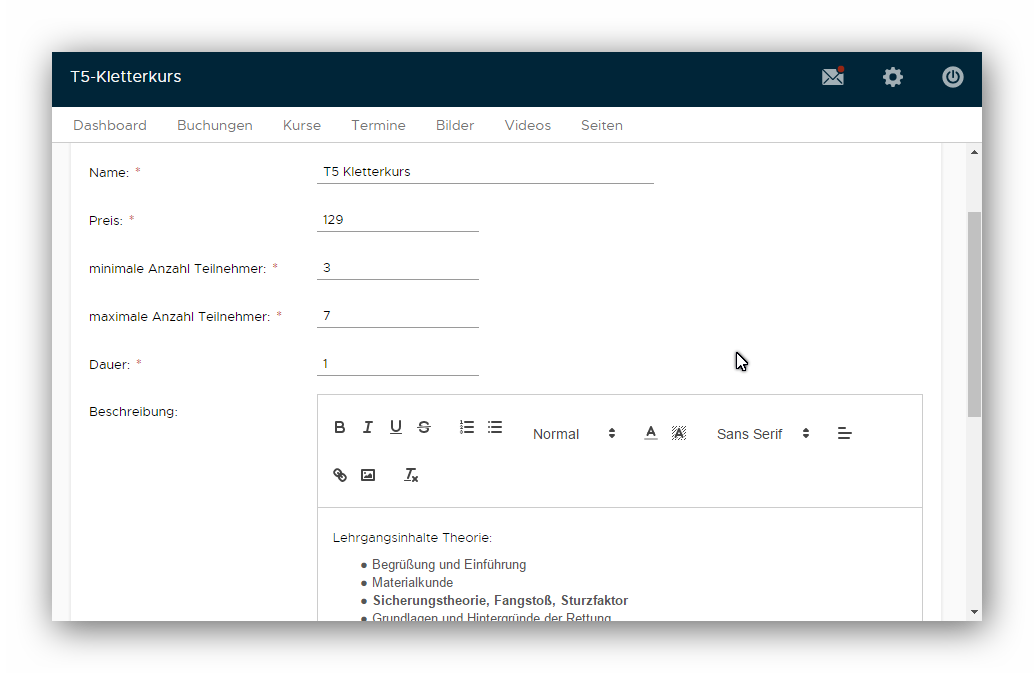Focus the Preis field showing 129
Image resolution: width=1034 pixels, height=673 pixels.
(x=398, y=220)
